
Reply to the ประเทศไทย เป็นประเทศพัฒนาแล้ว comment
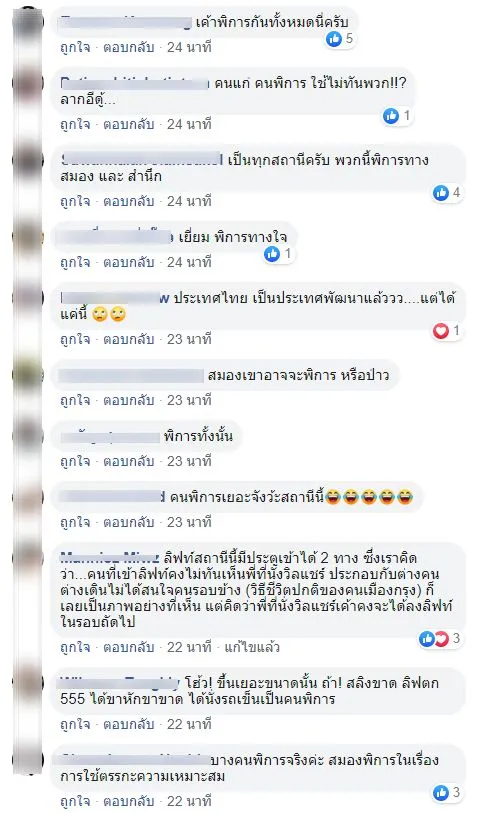(x=129, y=339)
